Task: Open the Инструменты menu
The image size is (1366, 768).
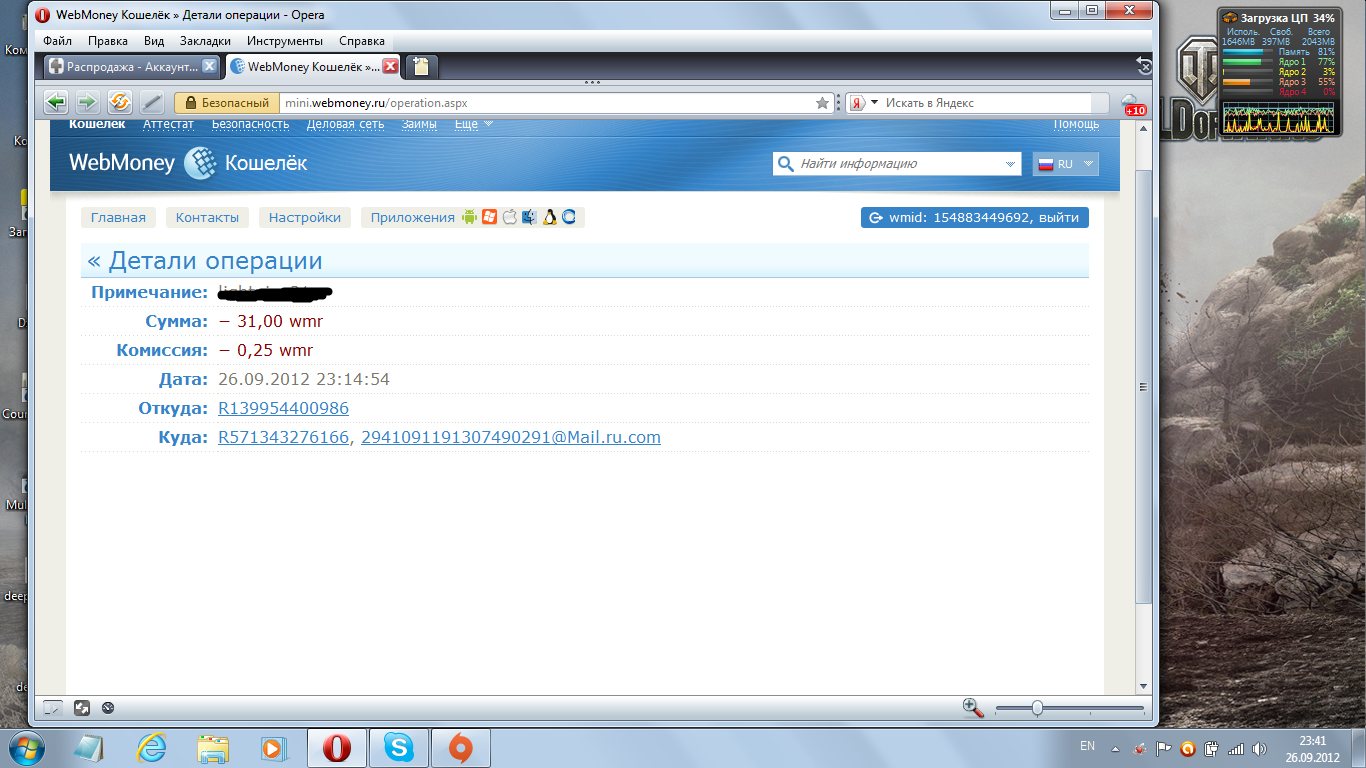Action: 285,41
